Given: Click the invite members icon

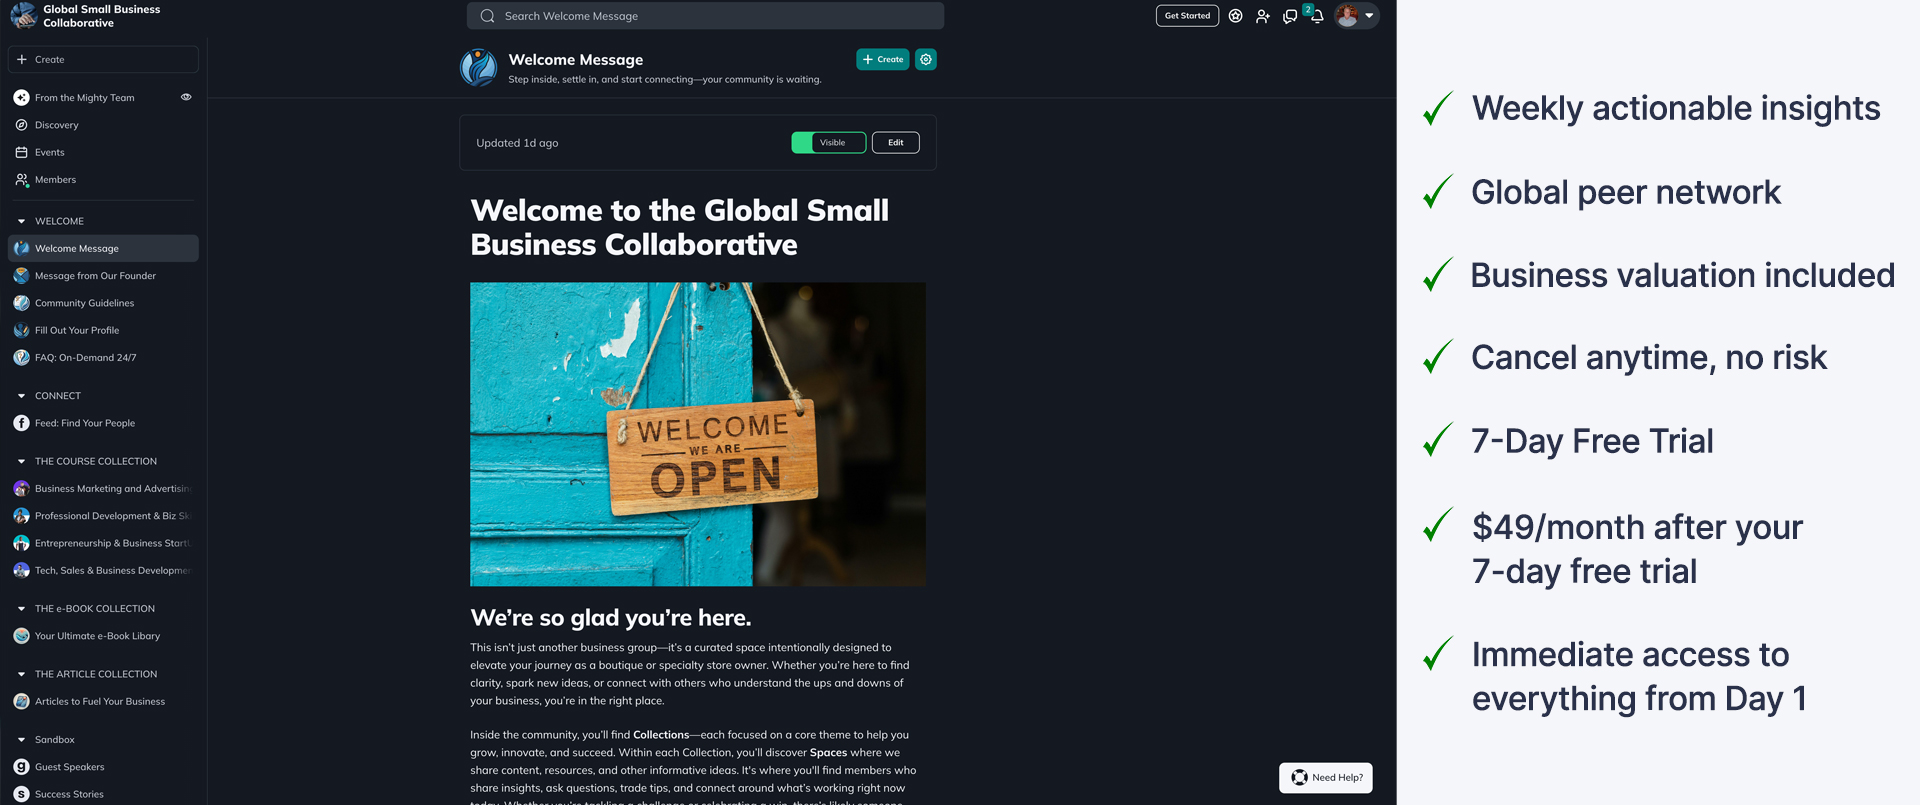Looking at the screenshot, I should (x=1263, y=17).
